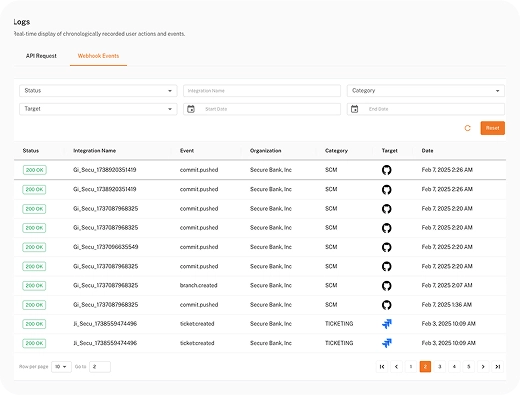Click the GitHub icon in the 1:36 AM row
Image resolution: width=520 pixels, height=395 pixels.
(x=386, y=305)
